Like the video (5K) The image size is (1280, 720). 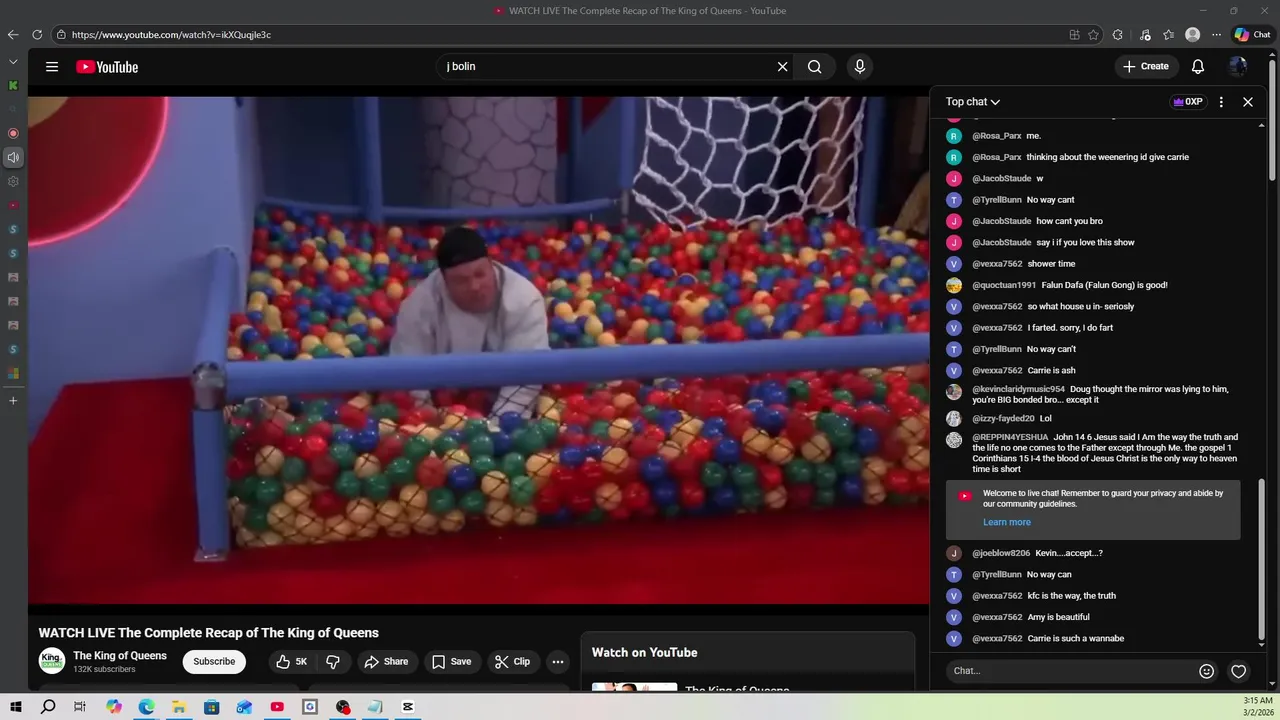tap(291, 661)
